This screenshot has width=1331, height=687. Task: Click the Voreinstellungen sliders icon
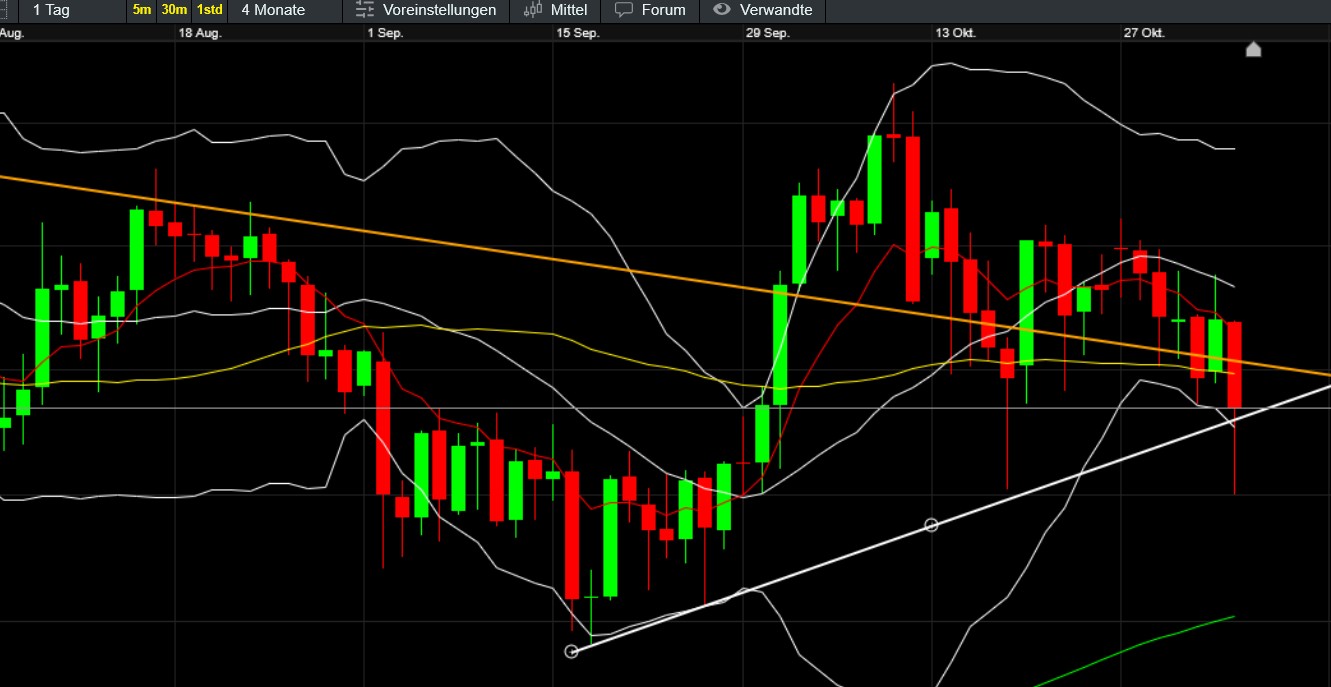365,10
